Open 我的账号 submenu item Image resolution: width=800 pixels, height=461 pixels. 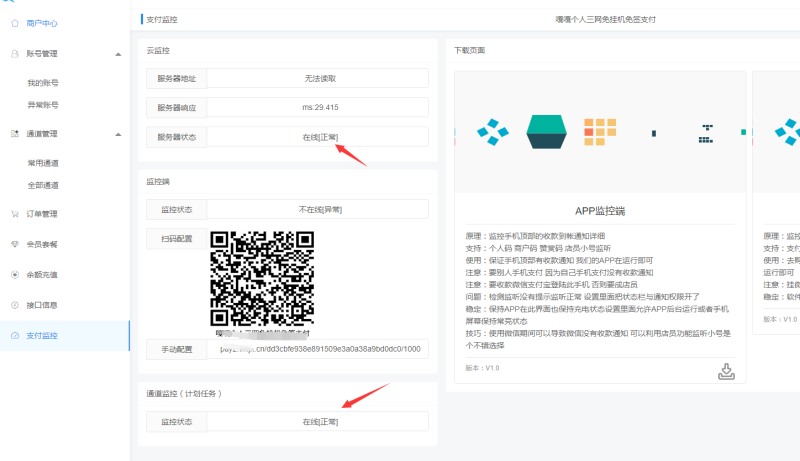point(43,83)
